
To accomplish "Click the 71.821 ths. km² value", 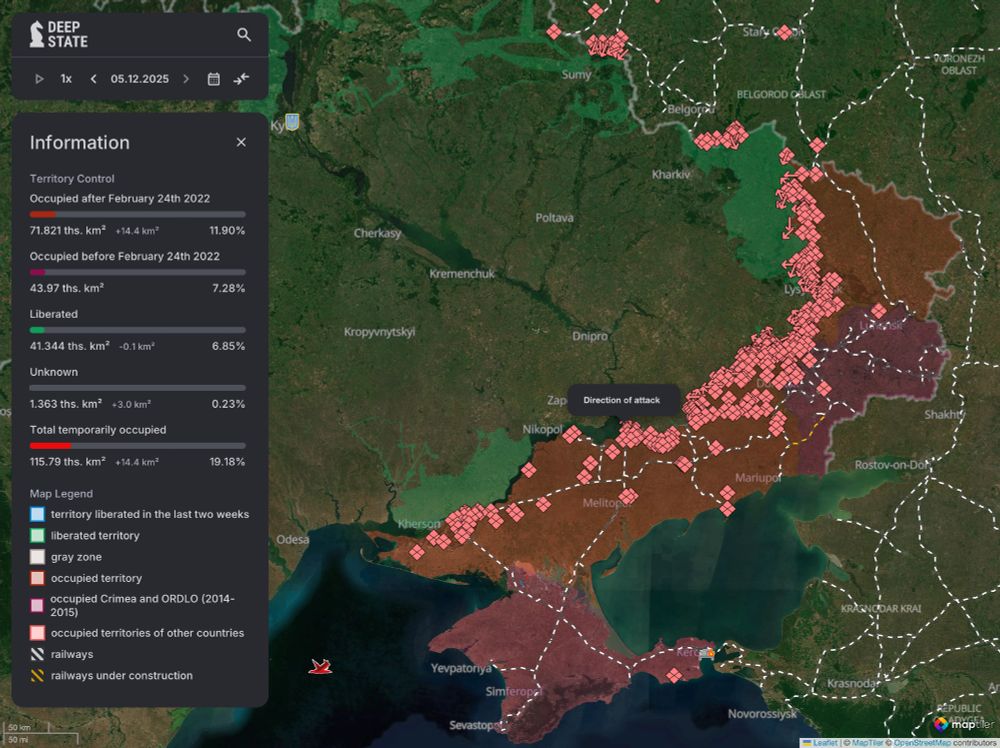I will [68, 230].
